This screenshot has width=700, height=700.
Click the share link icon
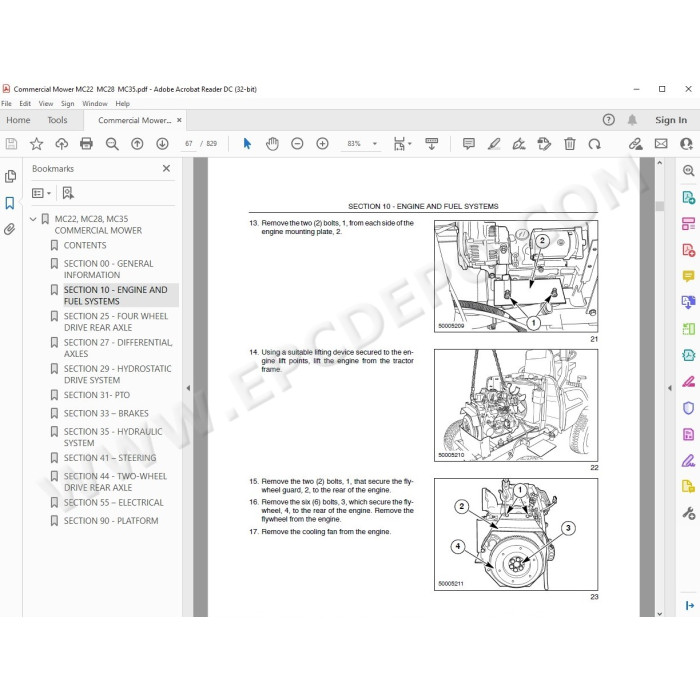point(636,144)
